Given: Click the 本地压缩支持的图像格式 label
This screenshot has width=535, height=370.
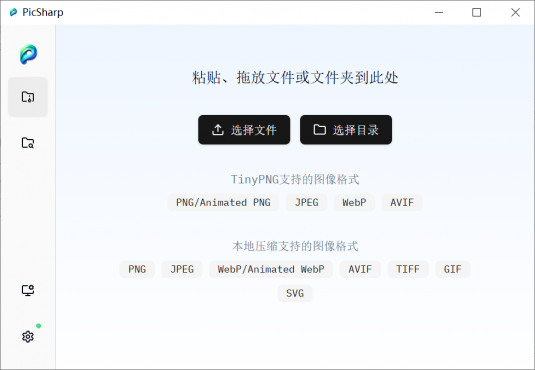Looking at the screenshot, I should point(295,246).
